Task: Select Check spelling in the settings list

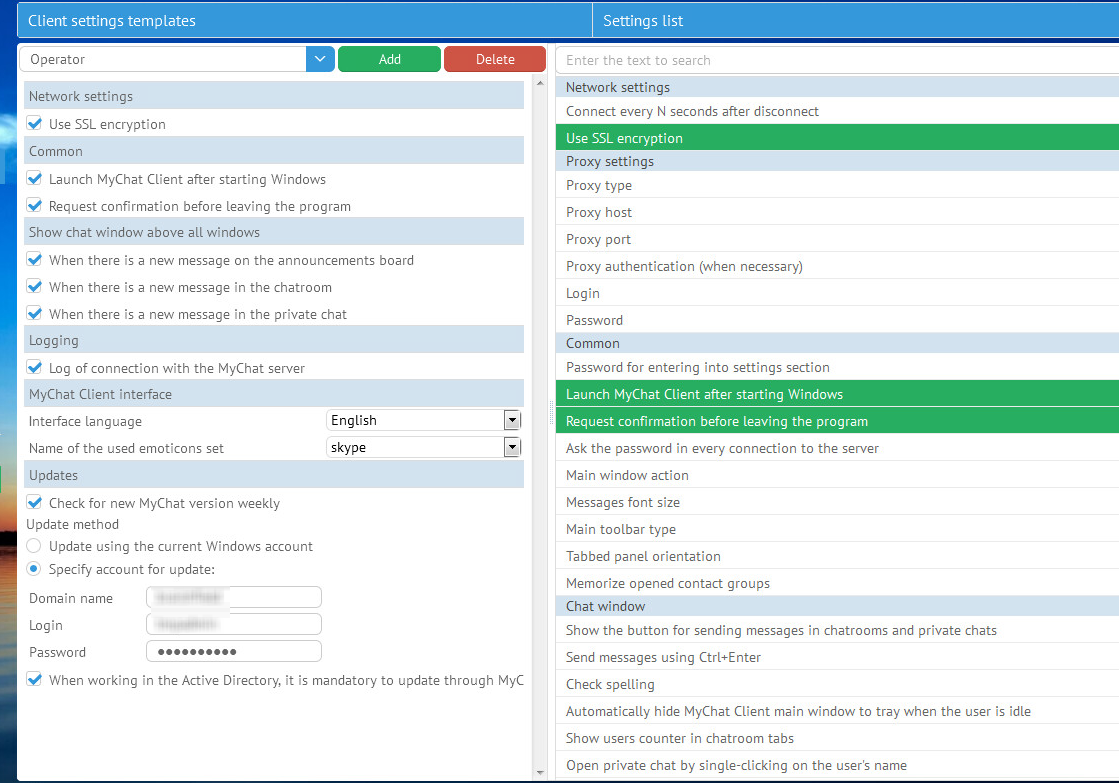Action: [x=610, y=684]
